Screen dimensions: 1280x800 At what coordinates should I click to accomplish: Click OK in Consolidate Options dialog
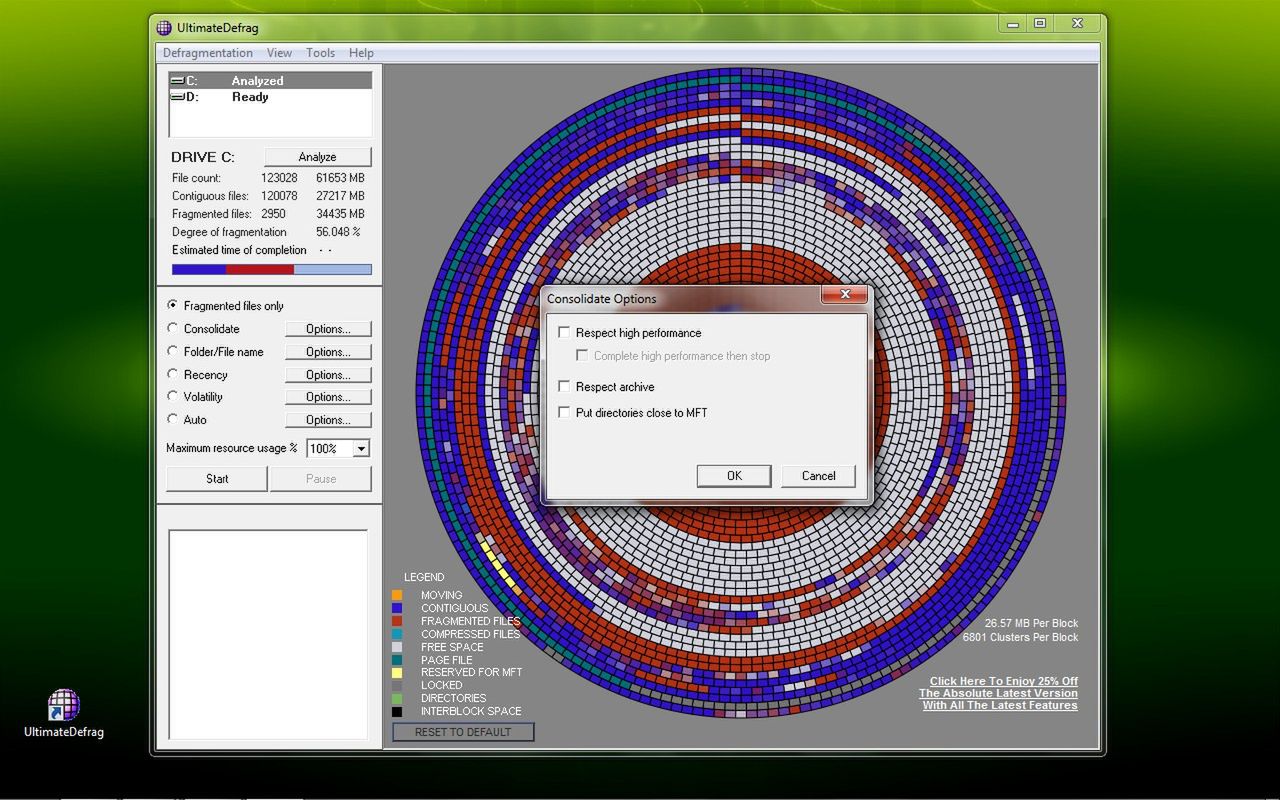coord(734,476)
